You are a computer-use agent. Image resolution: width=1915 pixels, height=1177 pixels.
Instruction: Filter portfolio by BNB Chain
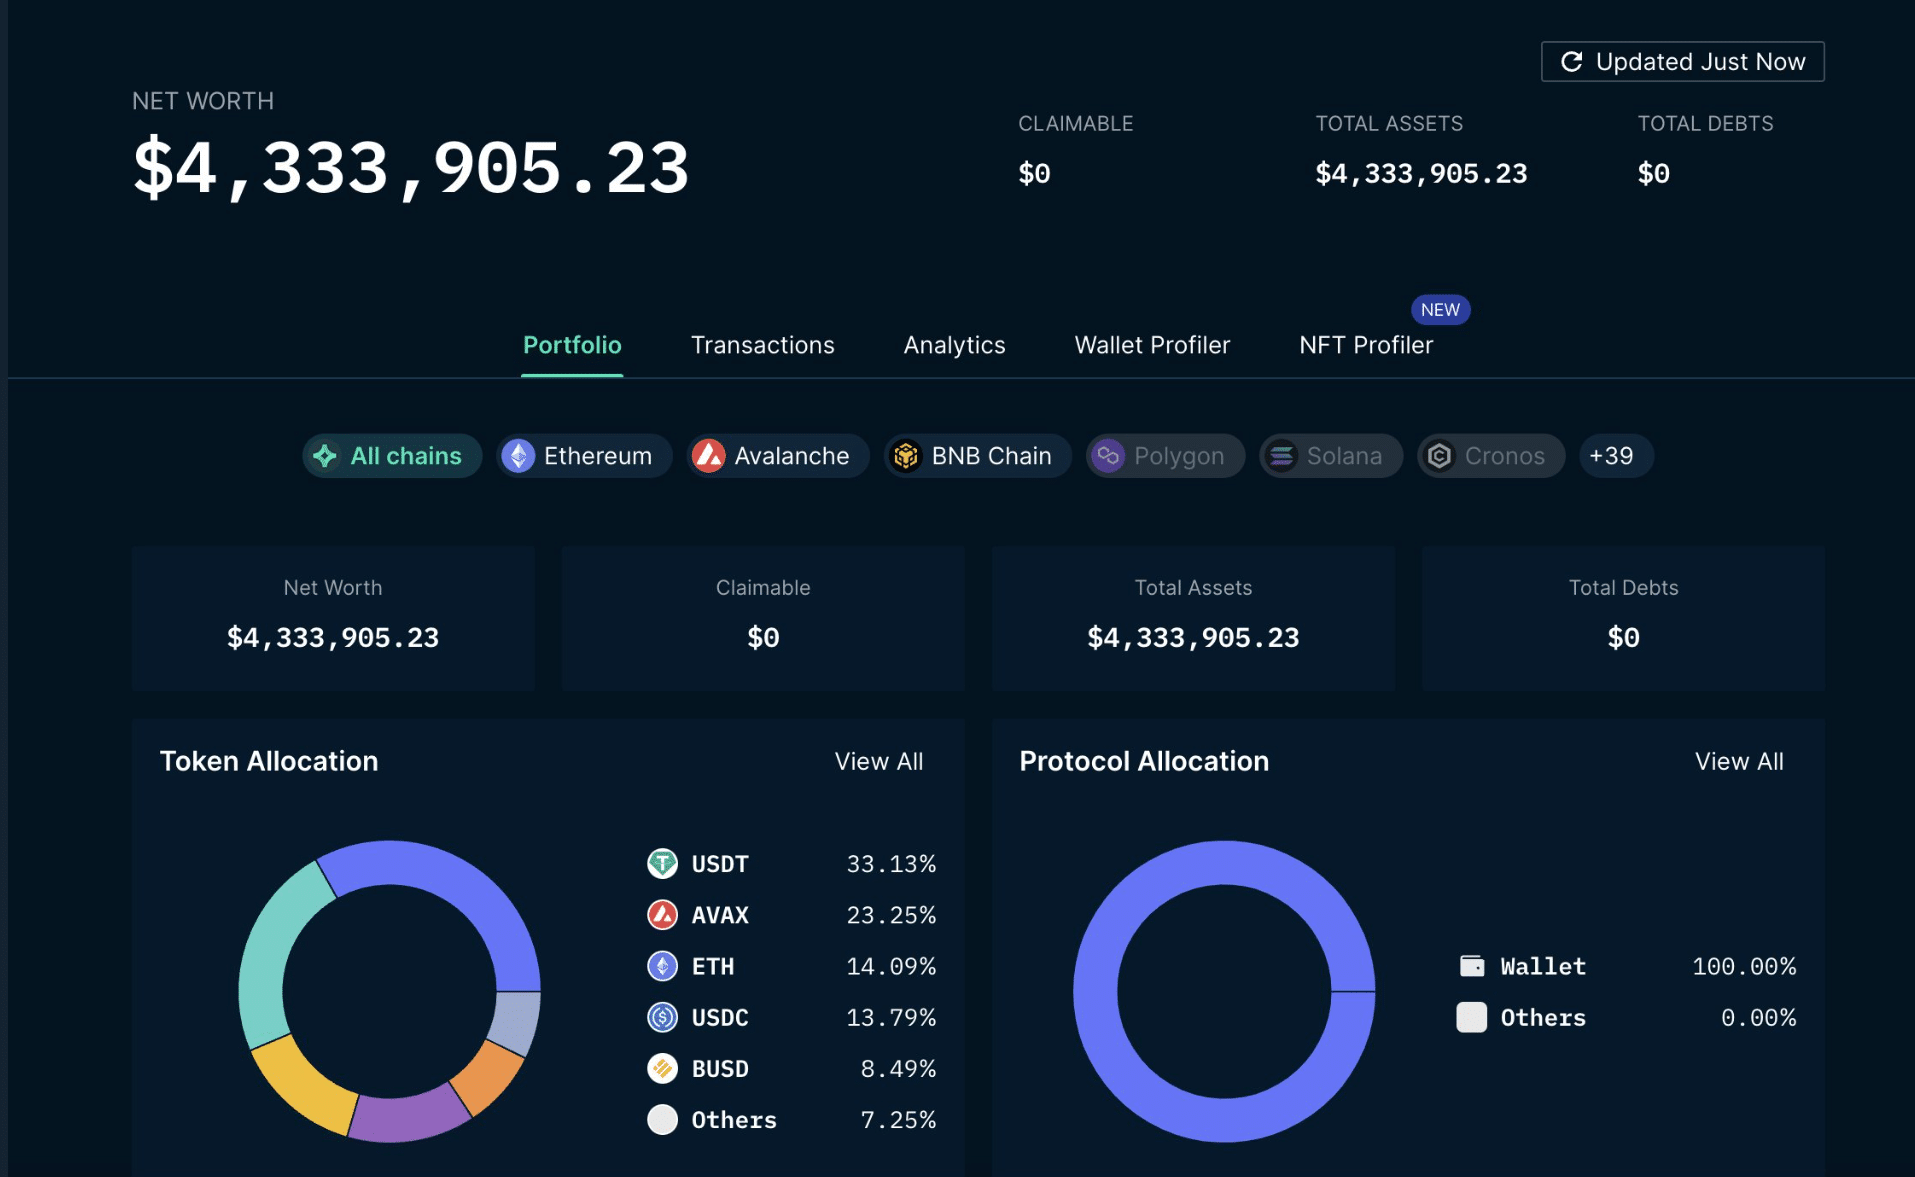(977, 456)
